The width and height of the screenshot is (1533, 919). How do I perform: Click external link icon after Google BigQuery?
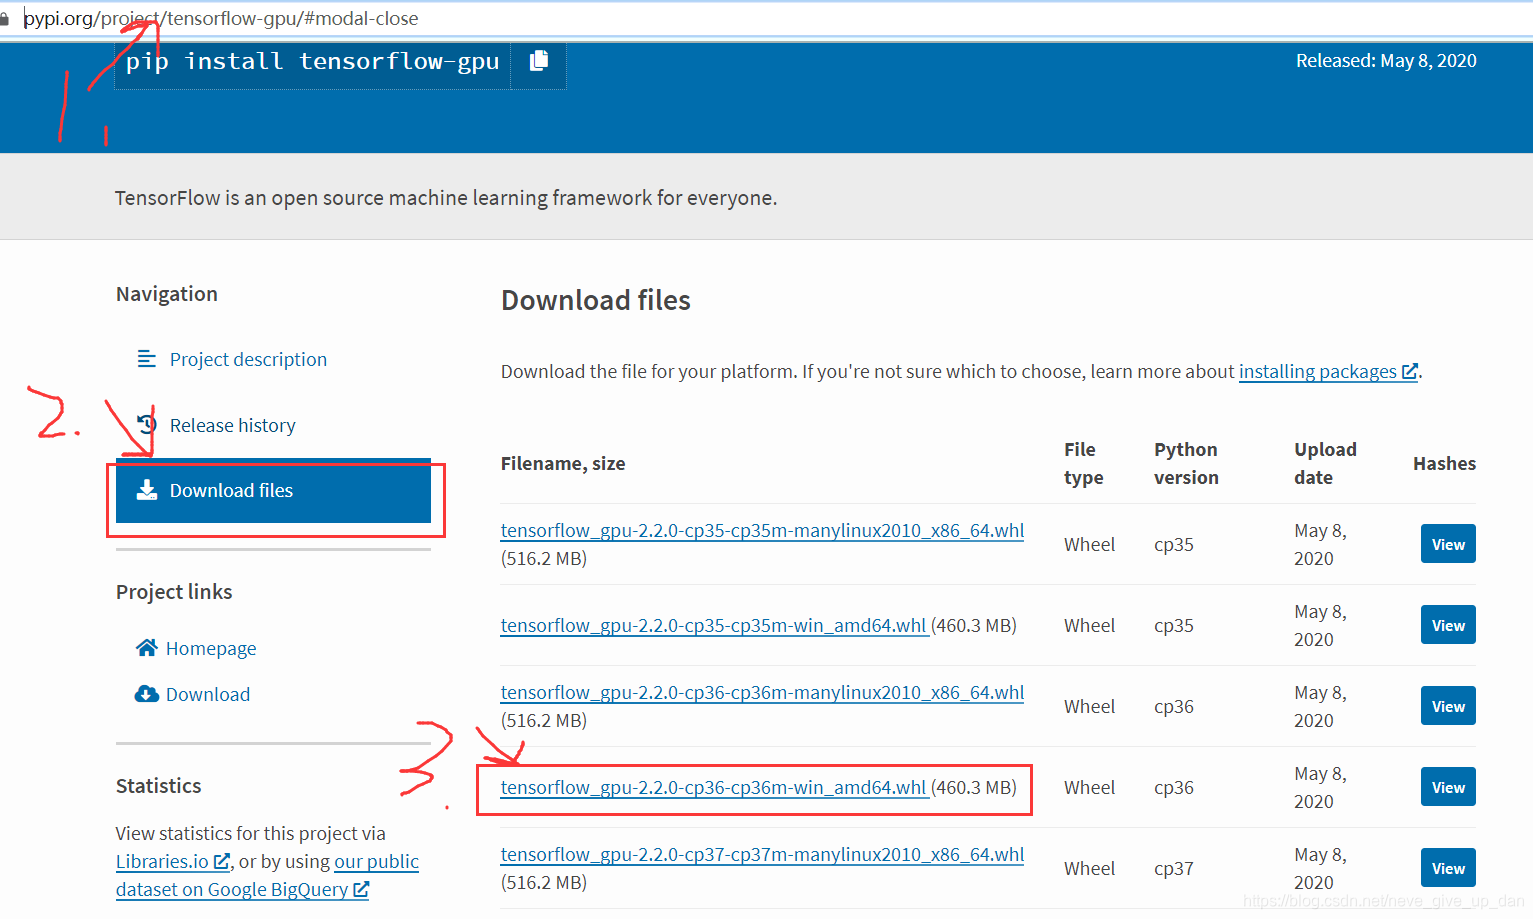(361, 889)
